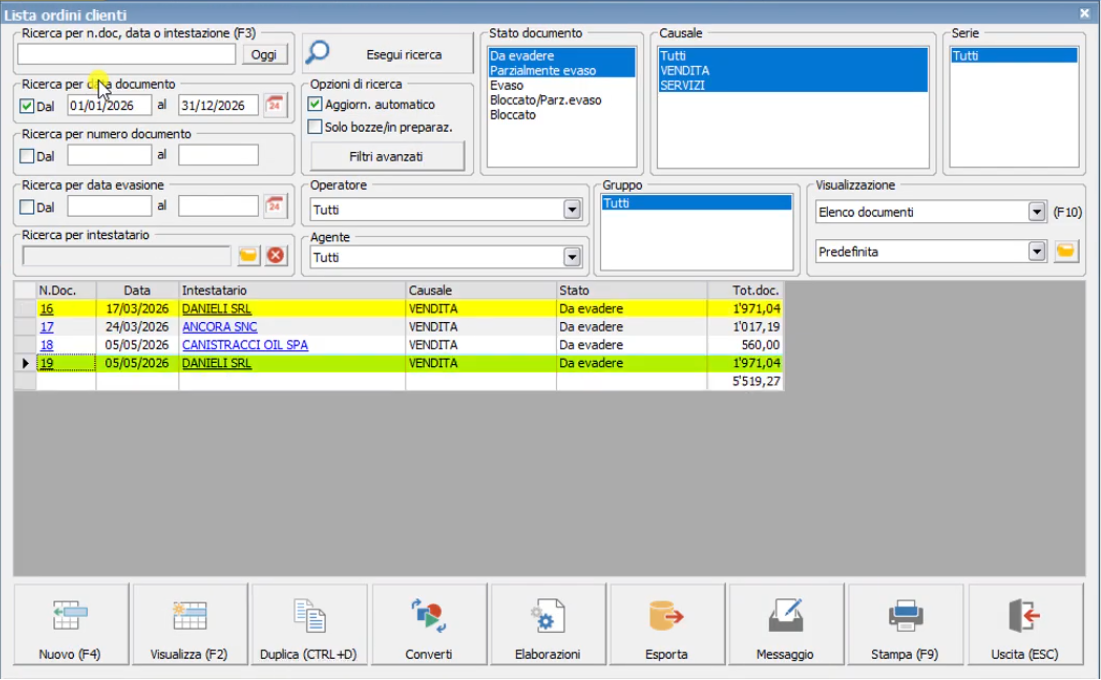This screenshot has height=680, width=1101.
Task: Click the Nuovo (F4) new order icon
Action: point(70,615)
